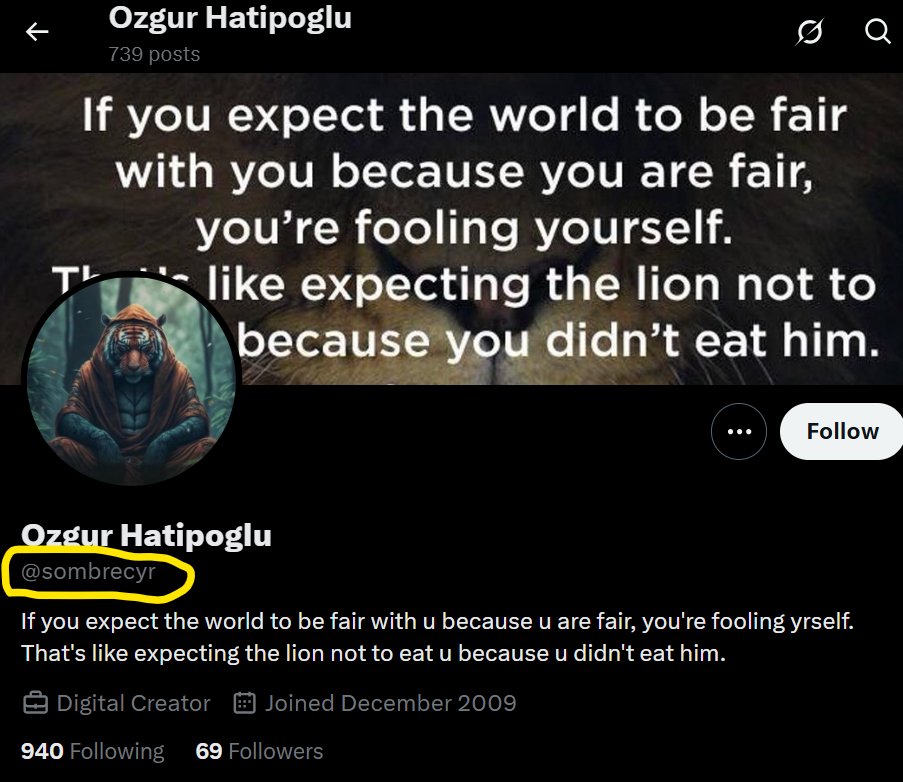
Task: View the hooded tiger profile picture
Action: point(131,380)
